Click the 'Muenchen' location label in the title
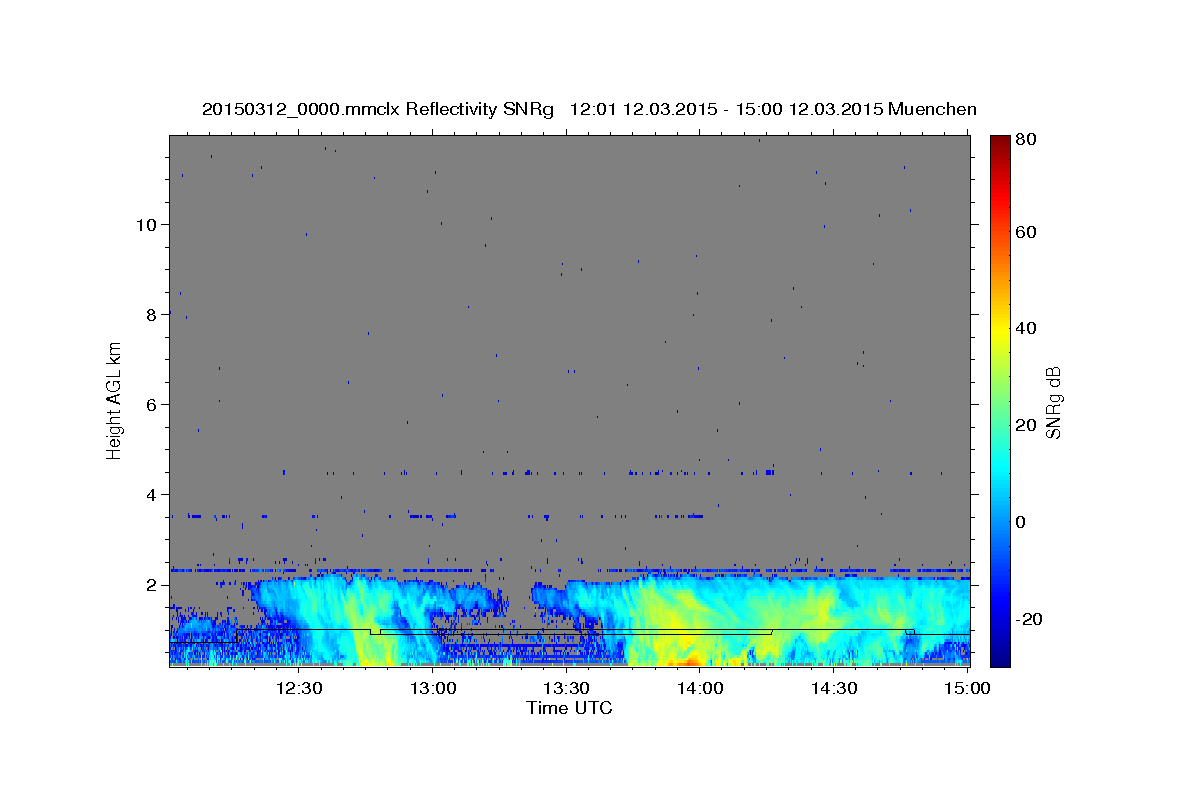This screenshot has width=1200, height=800. pos(932,109)
